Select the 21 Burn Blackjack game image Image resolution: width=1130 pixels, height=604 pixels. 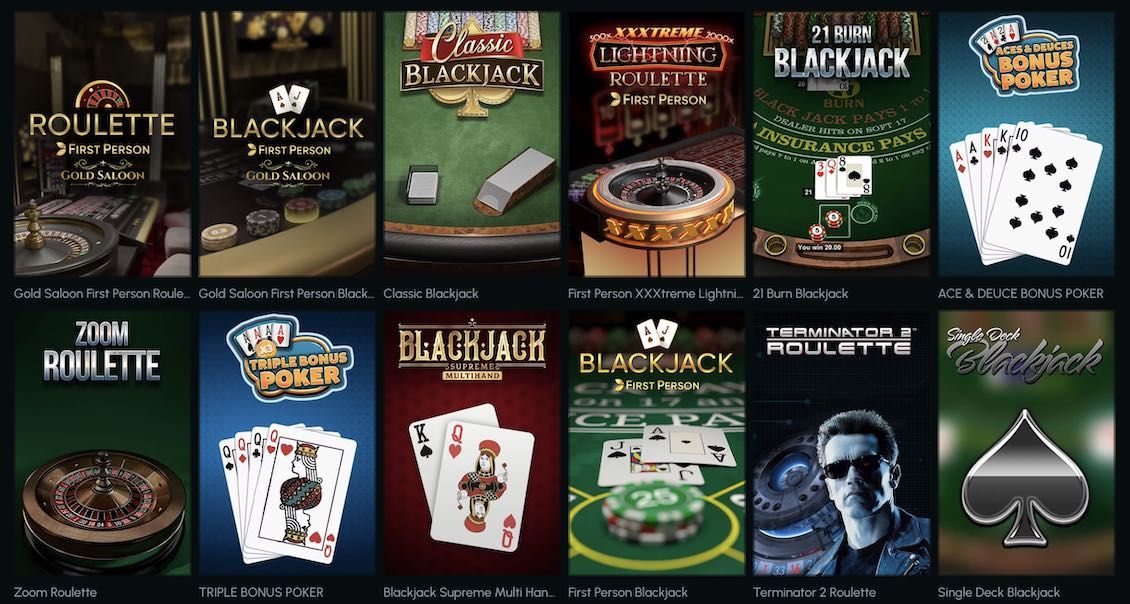[841, 143]
